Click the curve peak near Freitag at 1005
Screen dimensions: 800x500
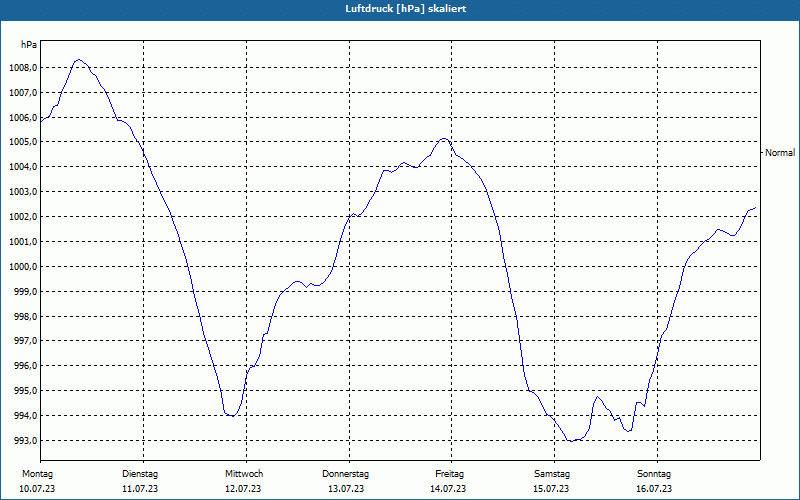tap(444, 138)
